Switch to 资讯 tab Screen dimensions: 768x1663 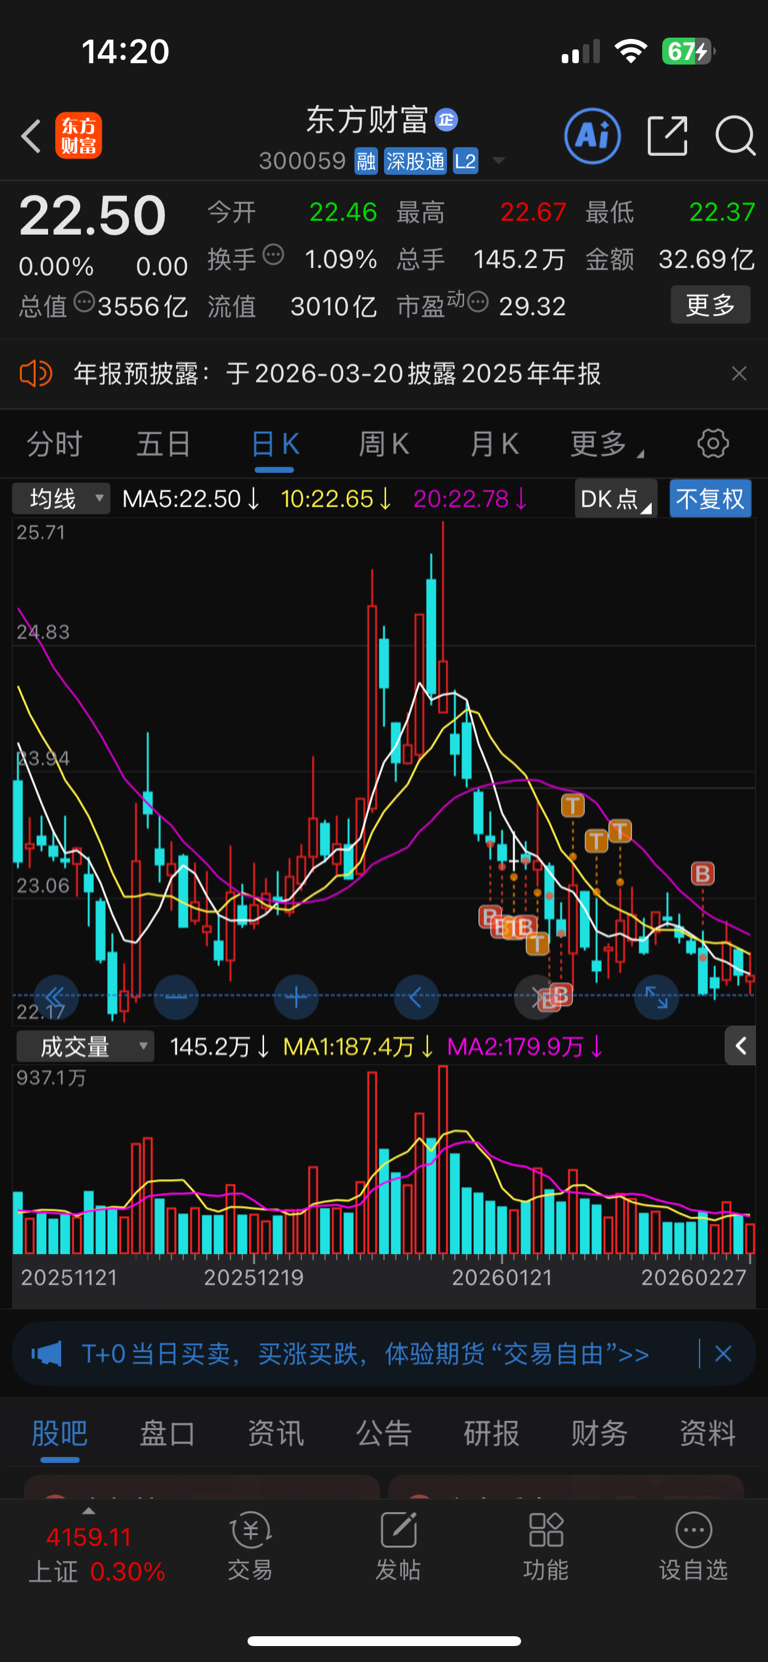point(275,1434)
